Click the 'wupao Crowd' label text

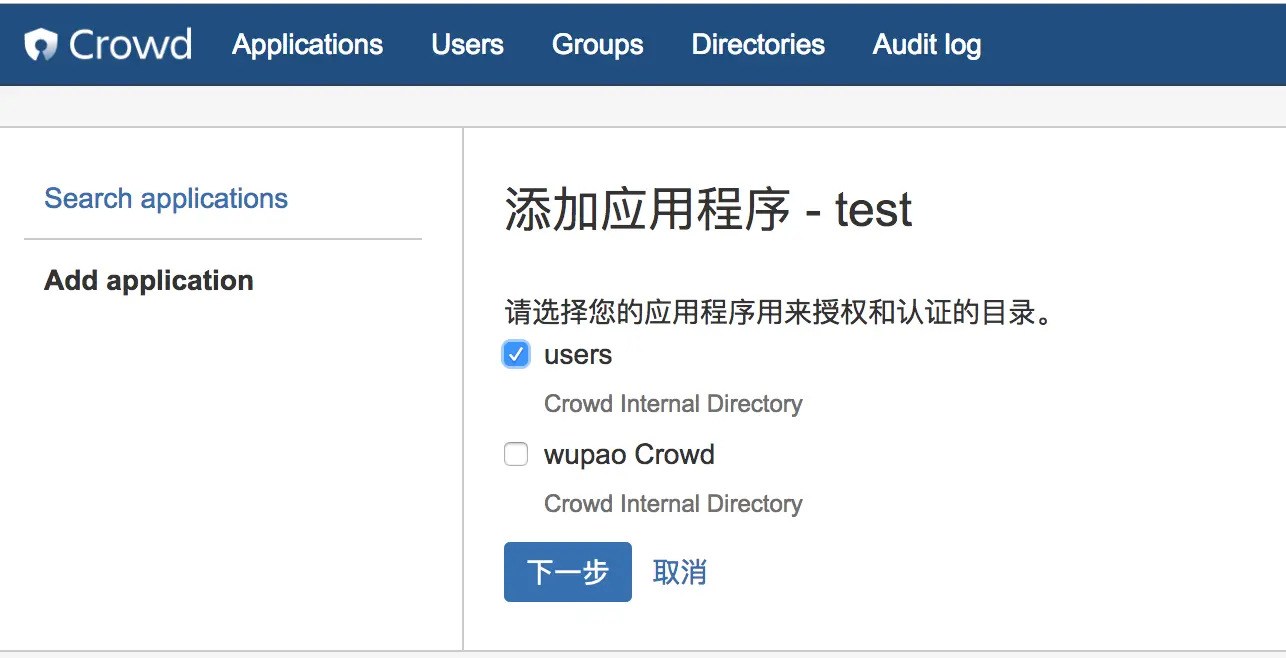point(629,455)
